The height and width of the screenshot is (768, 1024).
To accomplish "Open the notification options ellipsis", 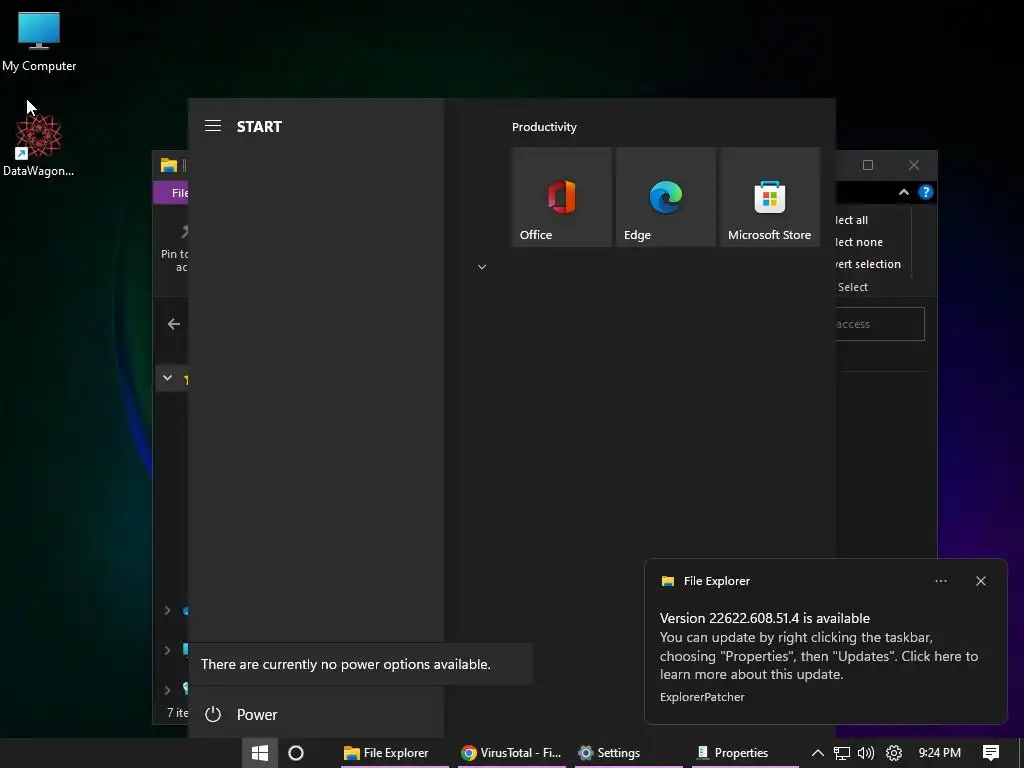I will pos(940,581).
